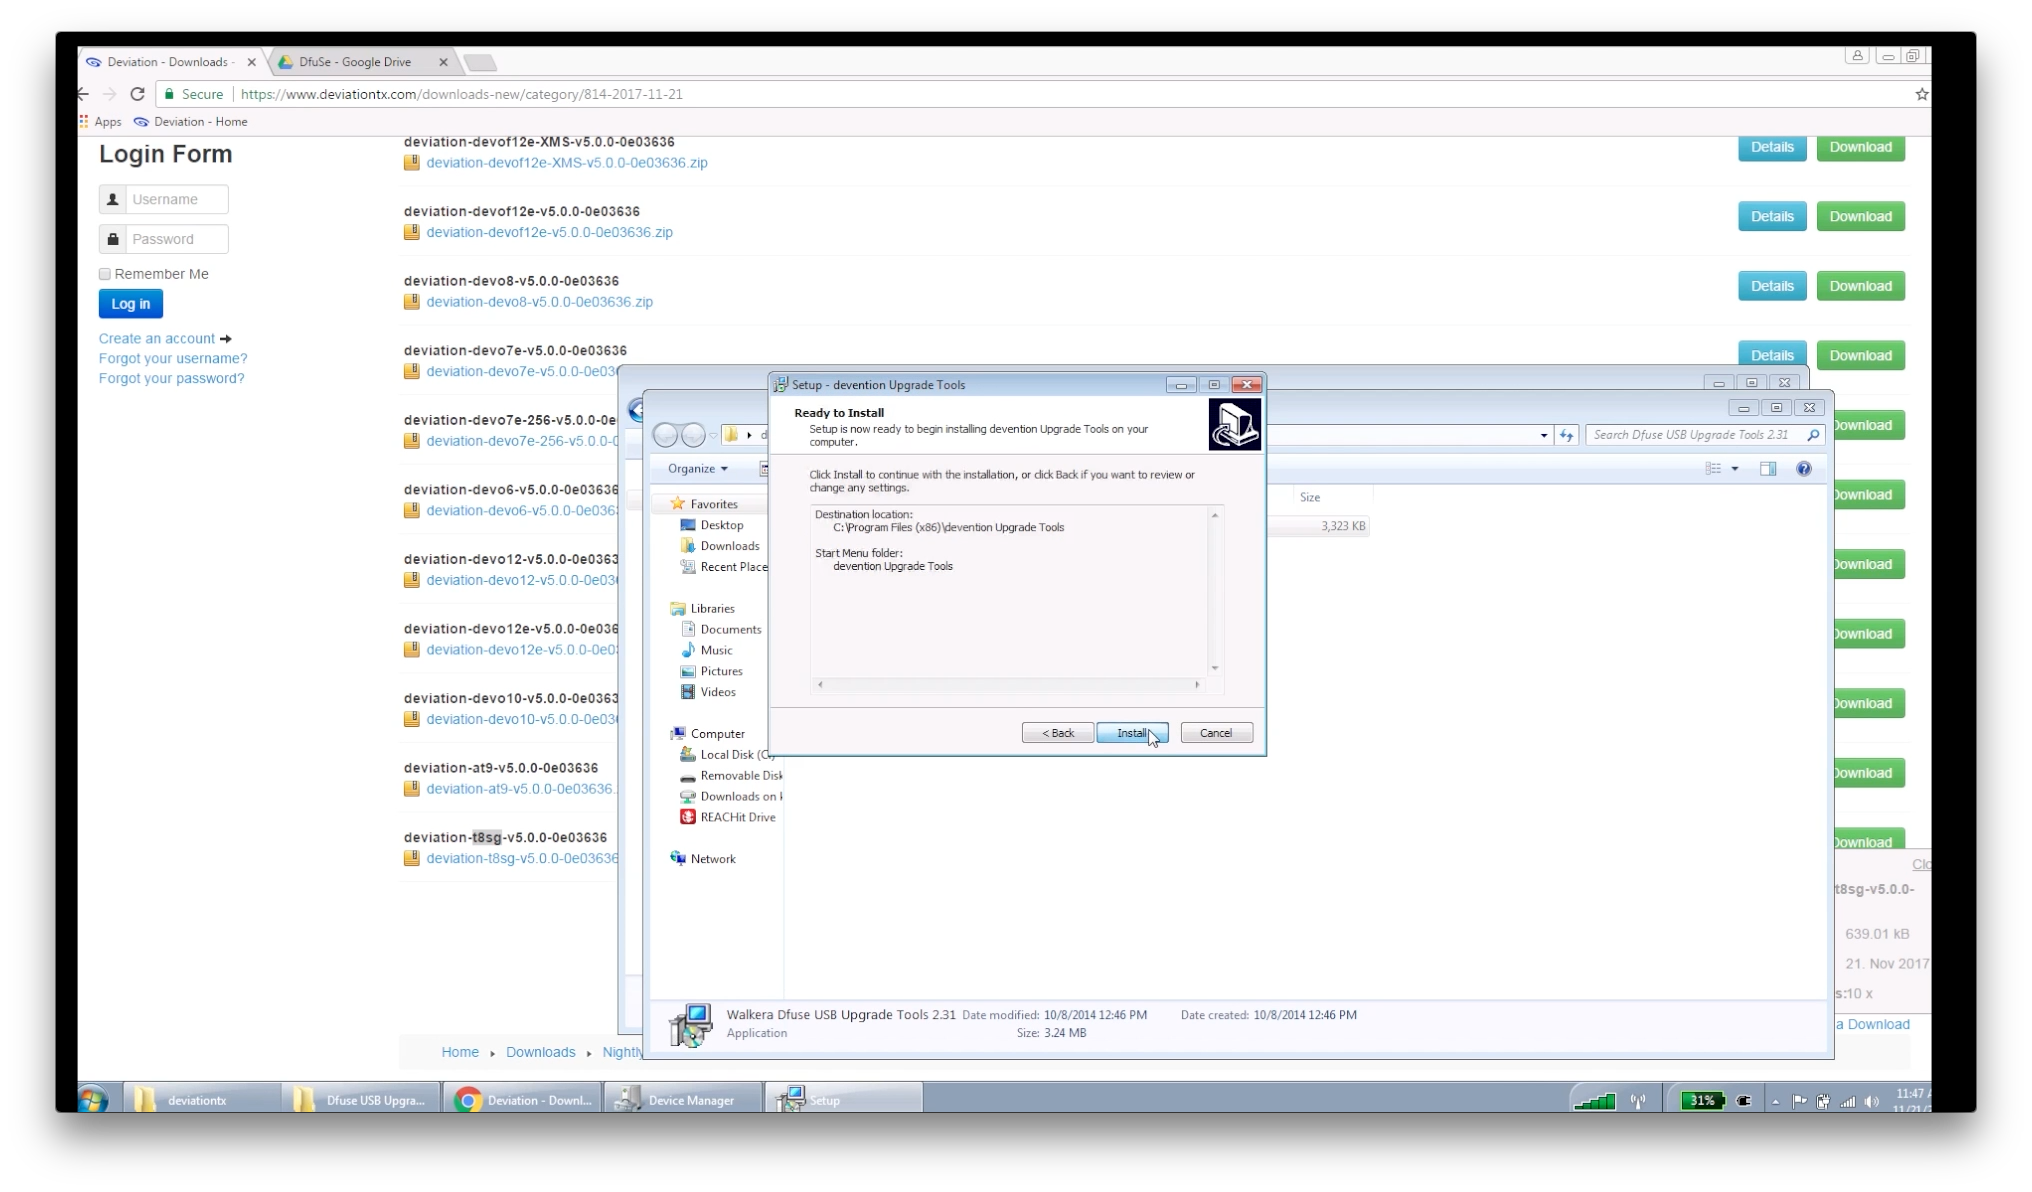2032x1192 pixels.
Task: Reload the page with the refresh icon
Action: coord(137,94)
